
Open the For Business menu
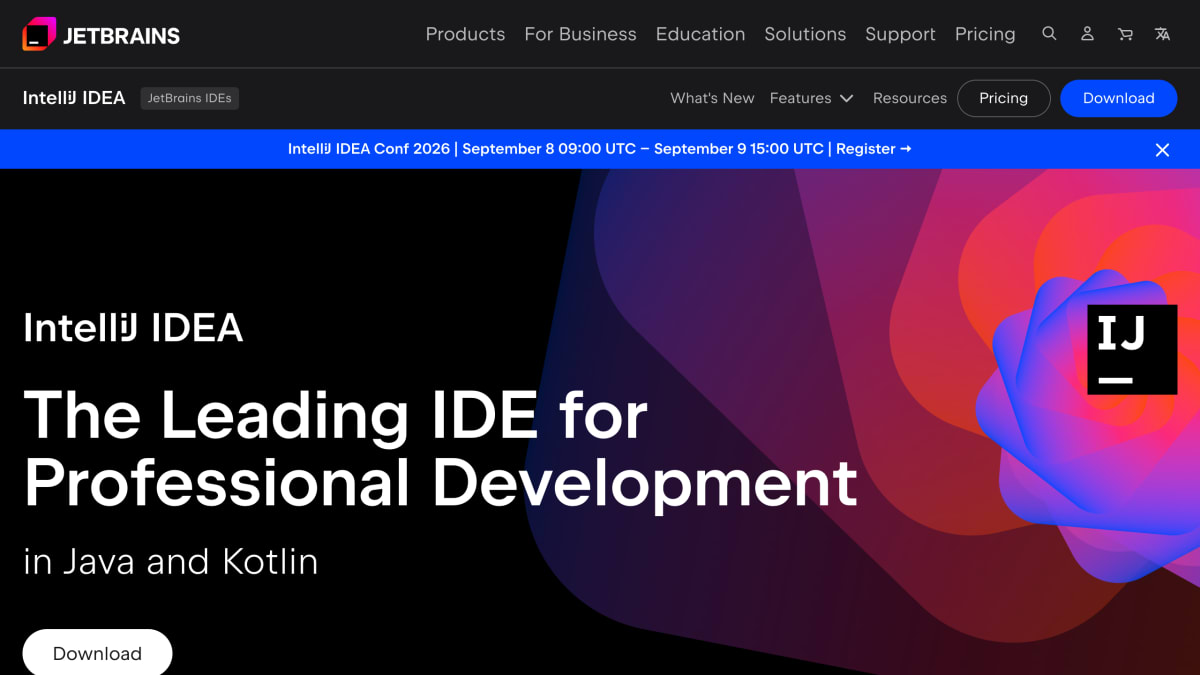580,34
